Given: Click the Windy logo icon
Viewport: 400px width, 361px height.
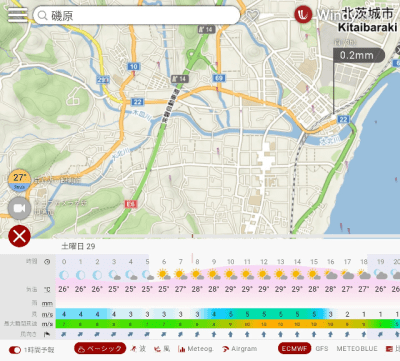Looking at the screenshot, I should (x=303, y=14).
